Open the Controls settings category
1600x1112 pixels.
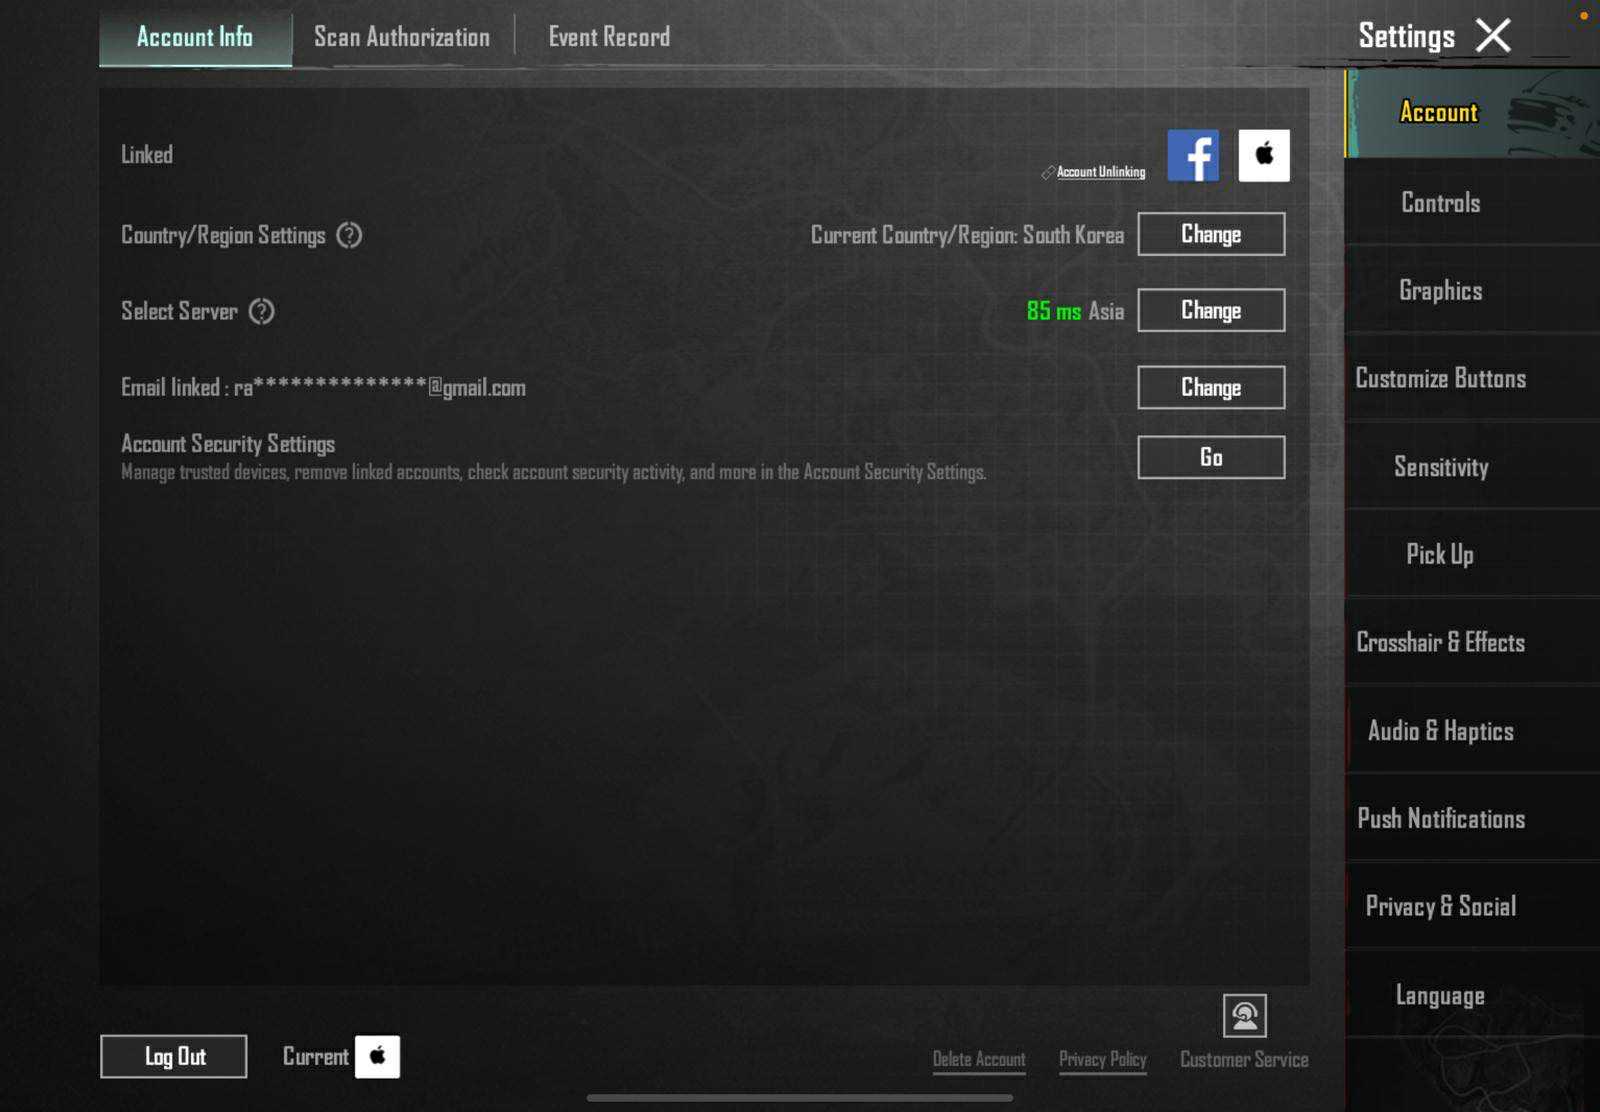click(1472, 203)
